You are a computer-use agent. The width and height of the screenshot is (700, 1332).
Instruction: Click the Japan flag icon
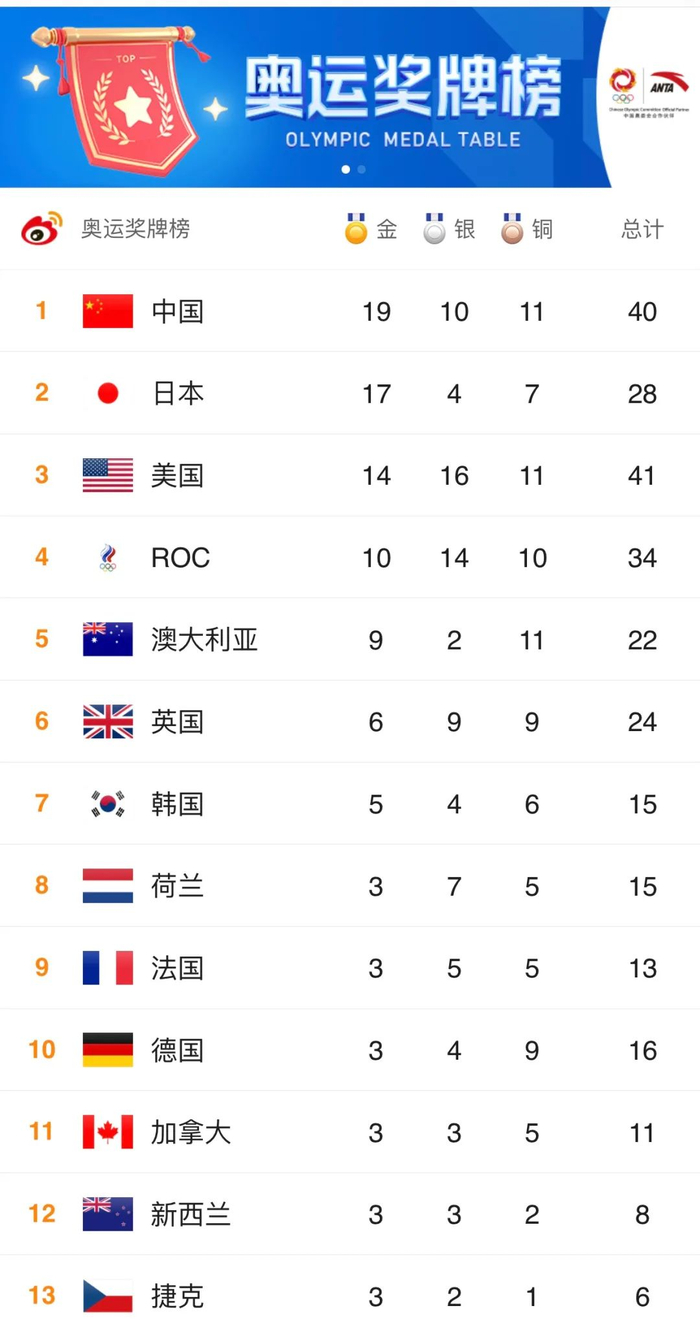(x=107, y=393)
